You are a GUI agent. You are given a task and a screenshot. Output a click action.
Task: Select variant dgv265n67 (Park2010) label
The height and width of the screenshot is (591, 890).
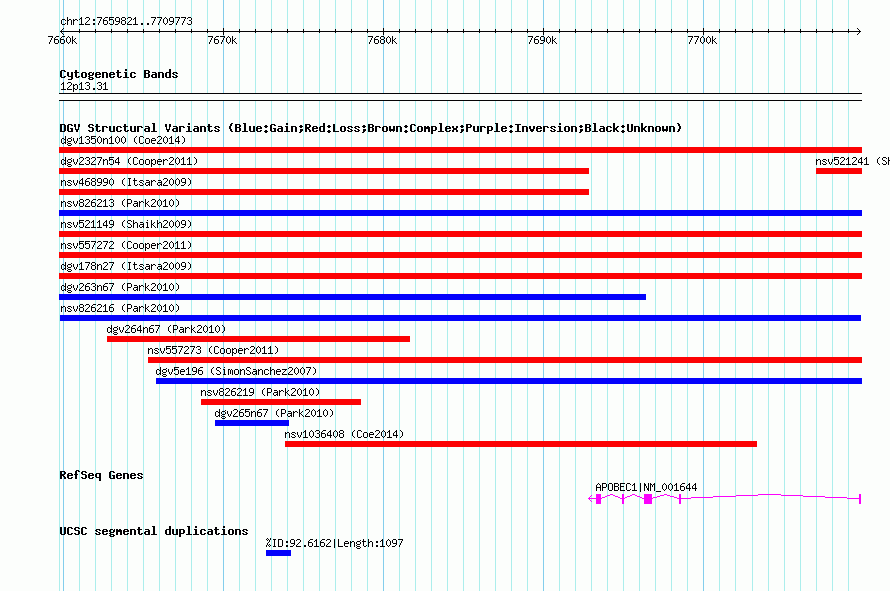[274, 413]
